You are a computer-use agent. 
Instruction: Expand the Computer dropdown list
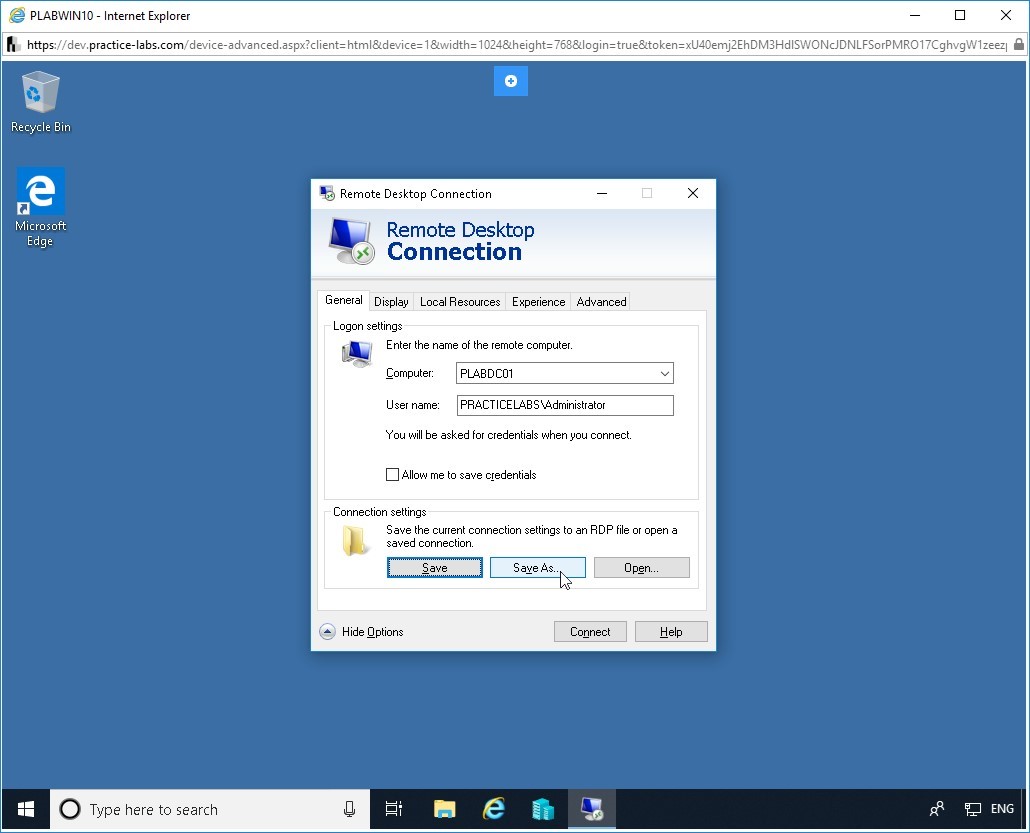[x=665, y=374]
